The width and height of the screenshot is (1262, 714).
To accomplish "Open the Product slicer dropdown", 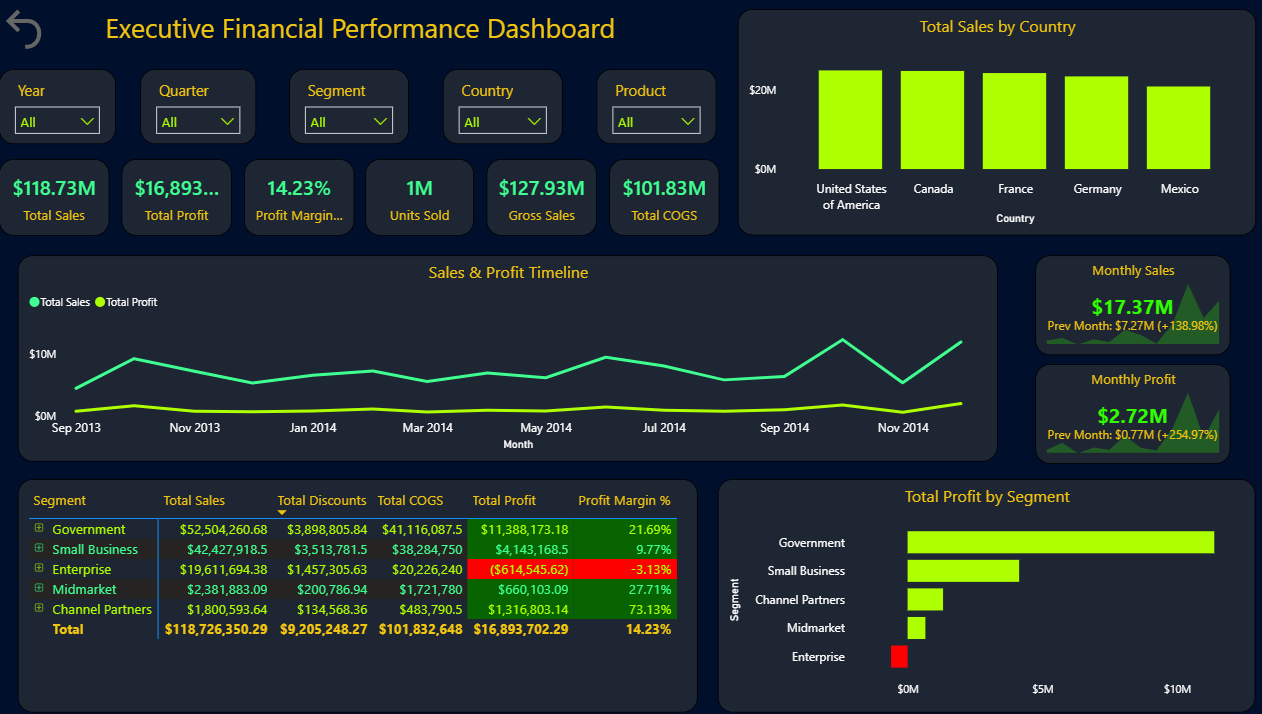I will [657, 121].
